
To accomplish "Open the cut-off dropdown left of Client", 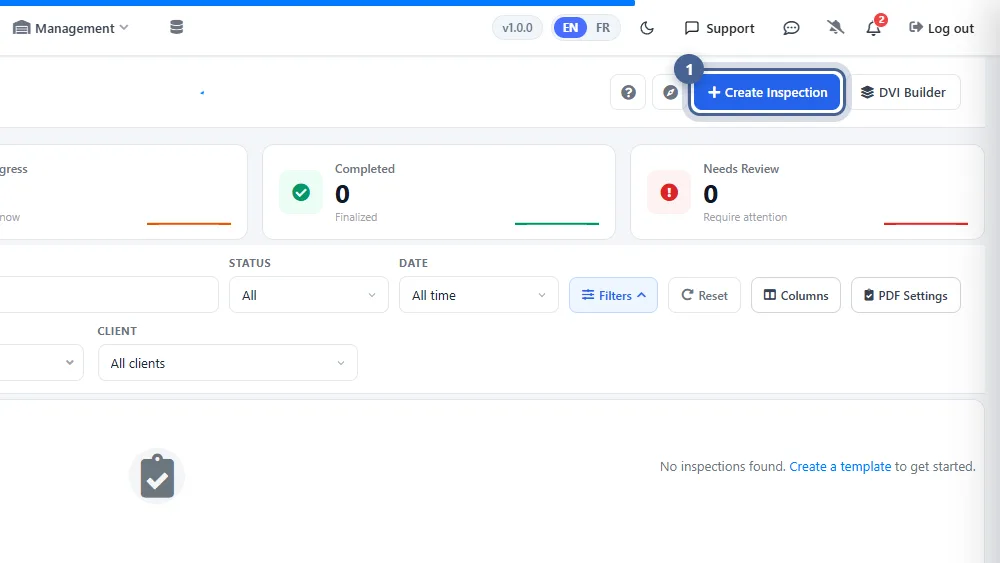I will (41, 363).
